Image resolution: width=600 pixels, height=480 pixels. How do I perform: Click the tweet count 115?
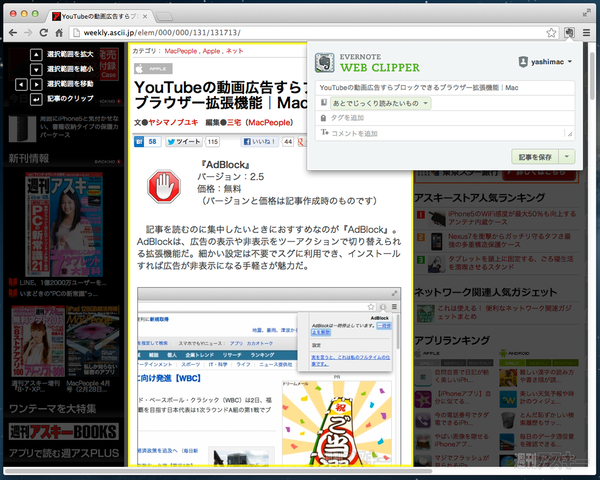[213, 142]
